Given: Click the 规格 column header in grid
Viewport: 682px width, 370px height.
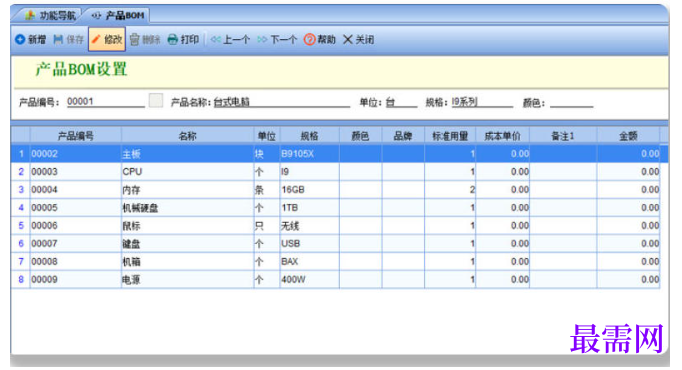Looking at the screenshot, I should [x=309, y=136].
